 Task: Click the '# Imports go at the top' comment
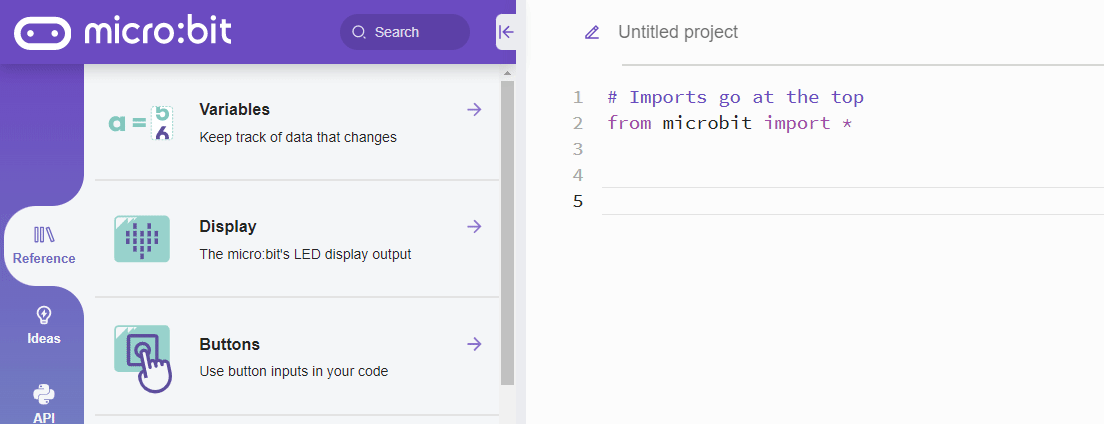click(x=736, y=96)
